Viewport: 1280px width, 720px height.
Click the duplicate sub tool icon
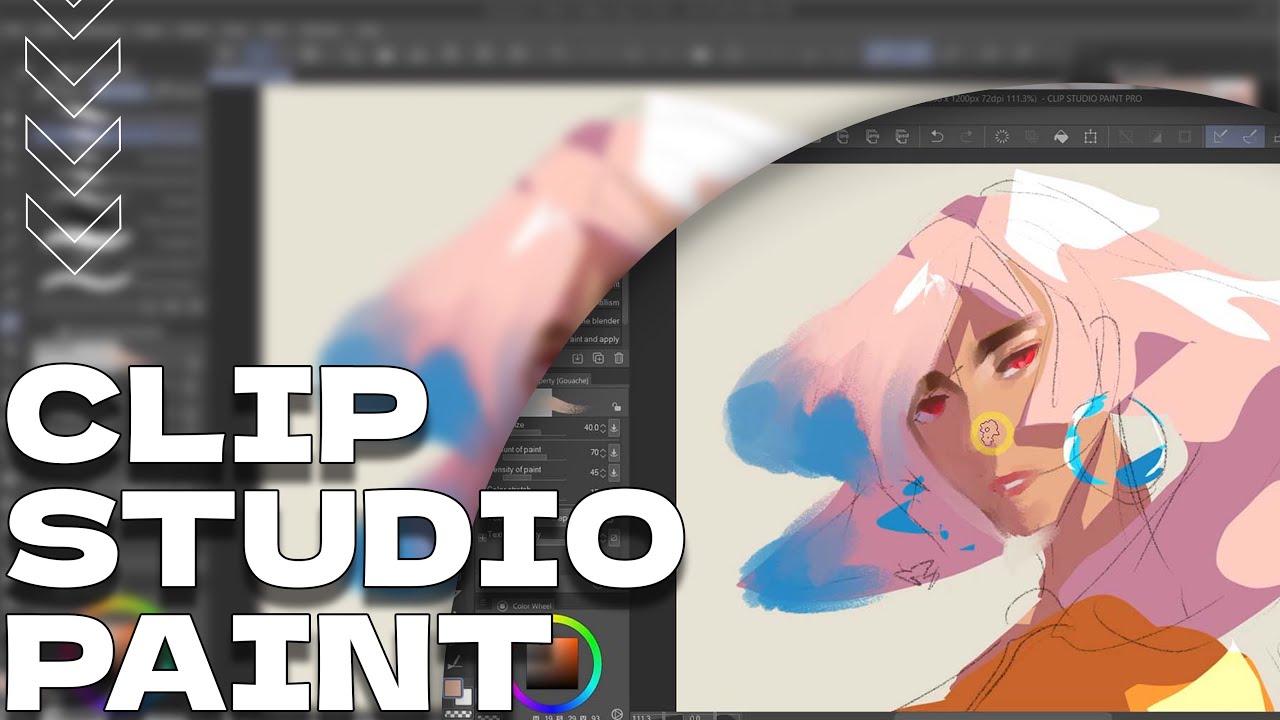point(598,358)
